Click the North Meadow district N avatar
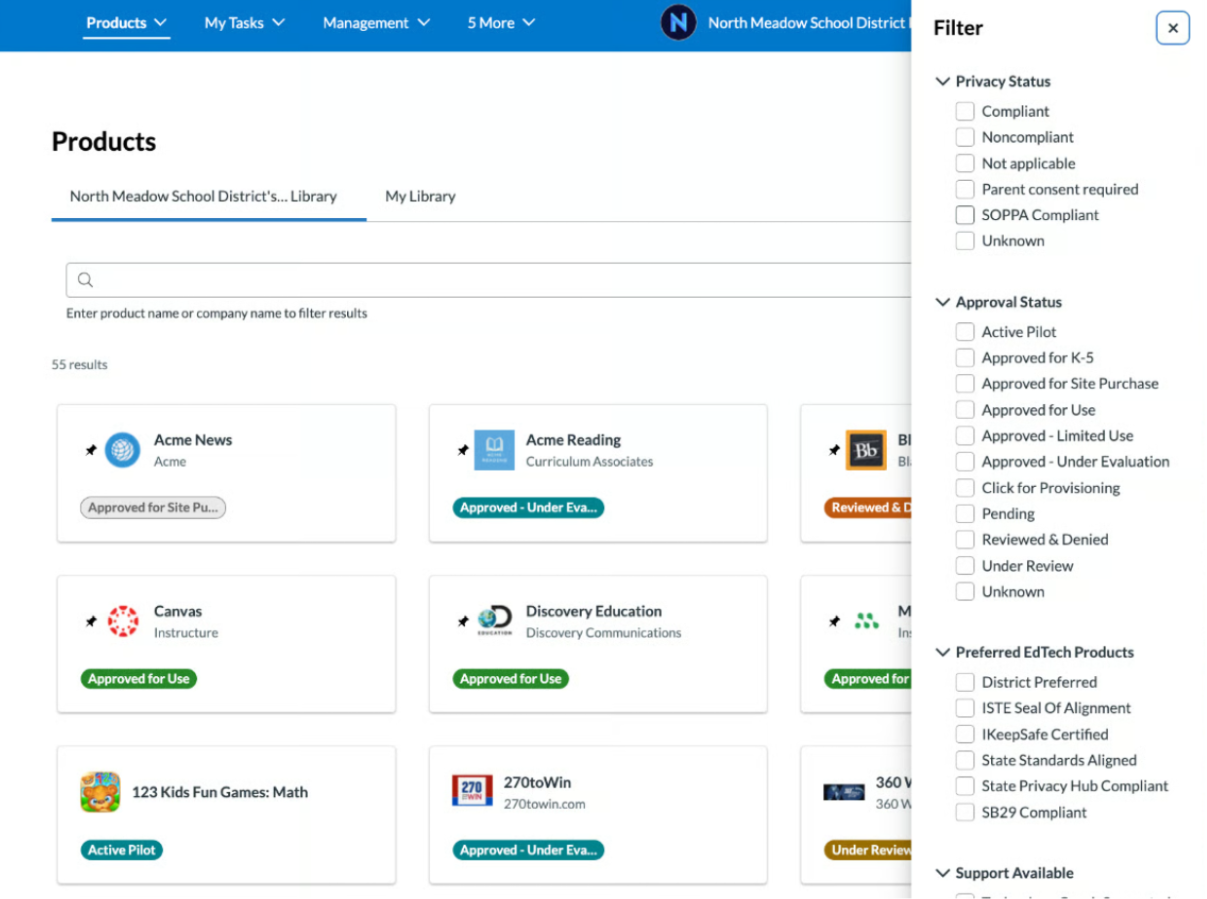This screenshot has height=899, width=1207. [x=678, y=22]
